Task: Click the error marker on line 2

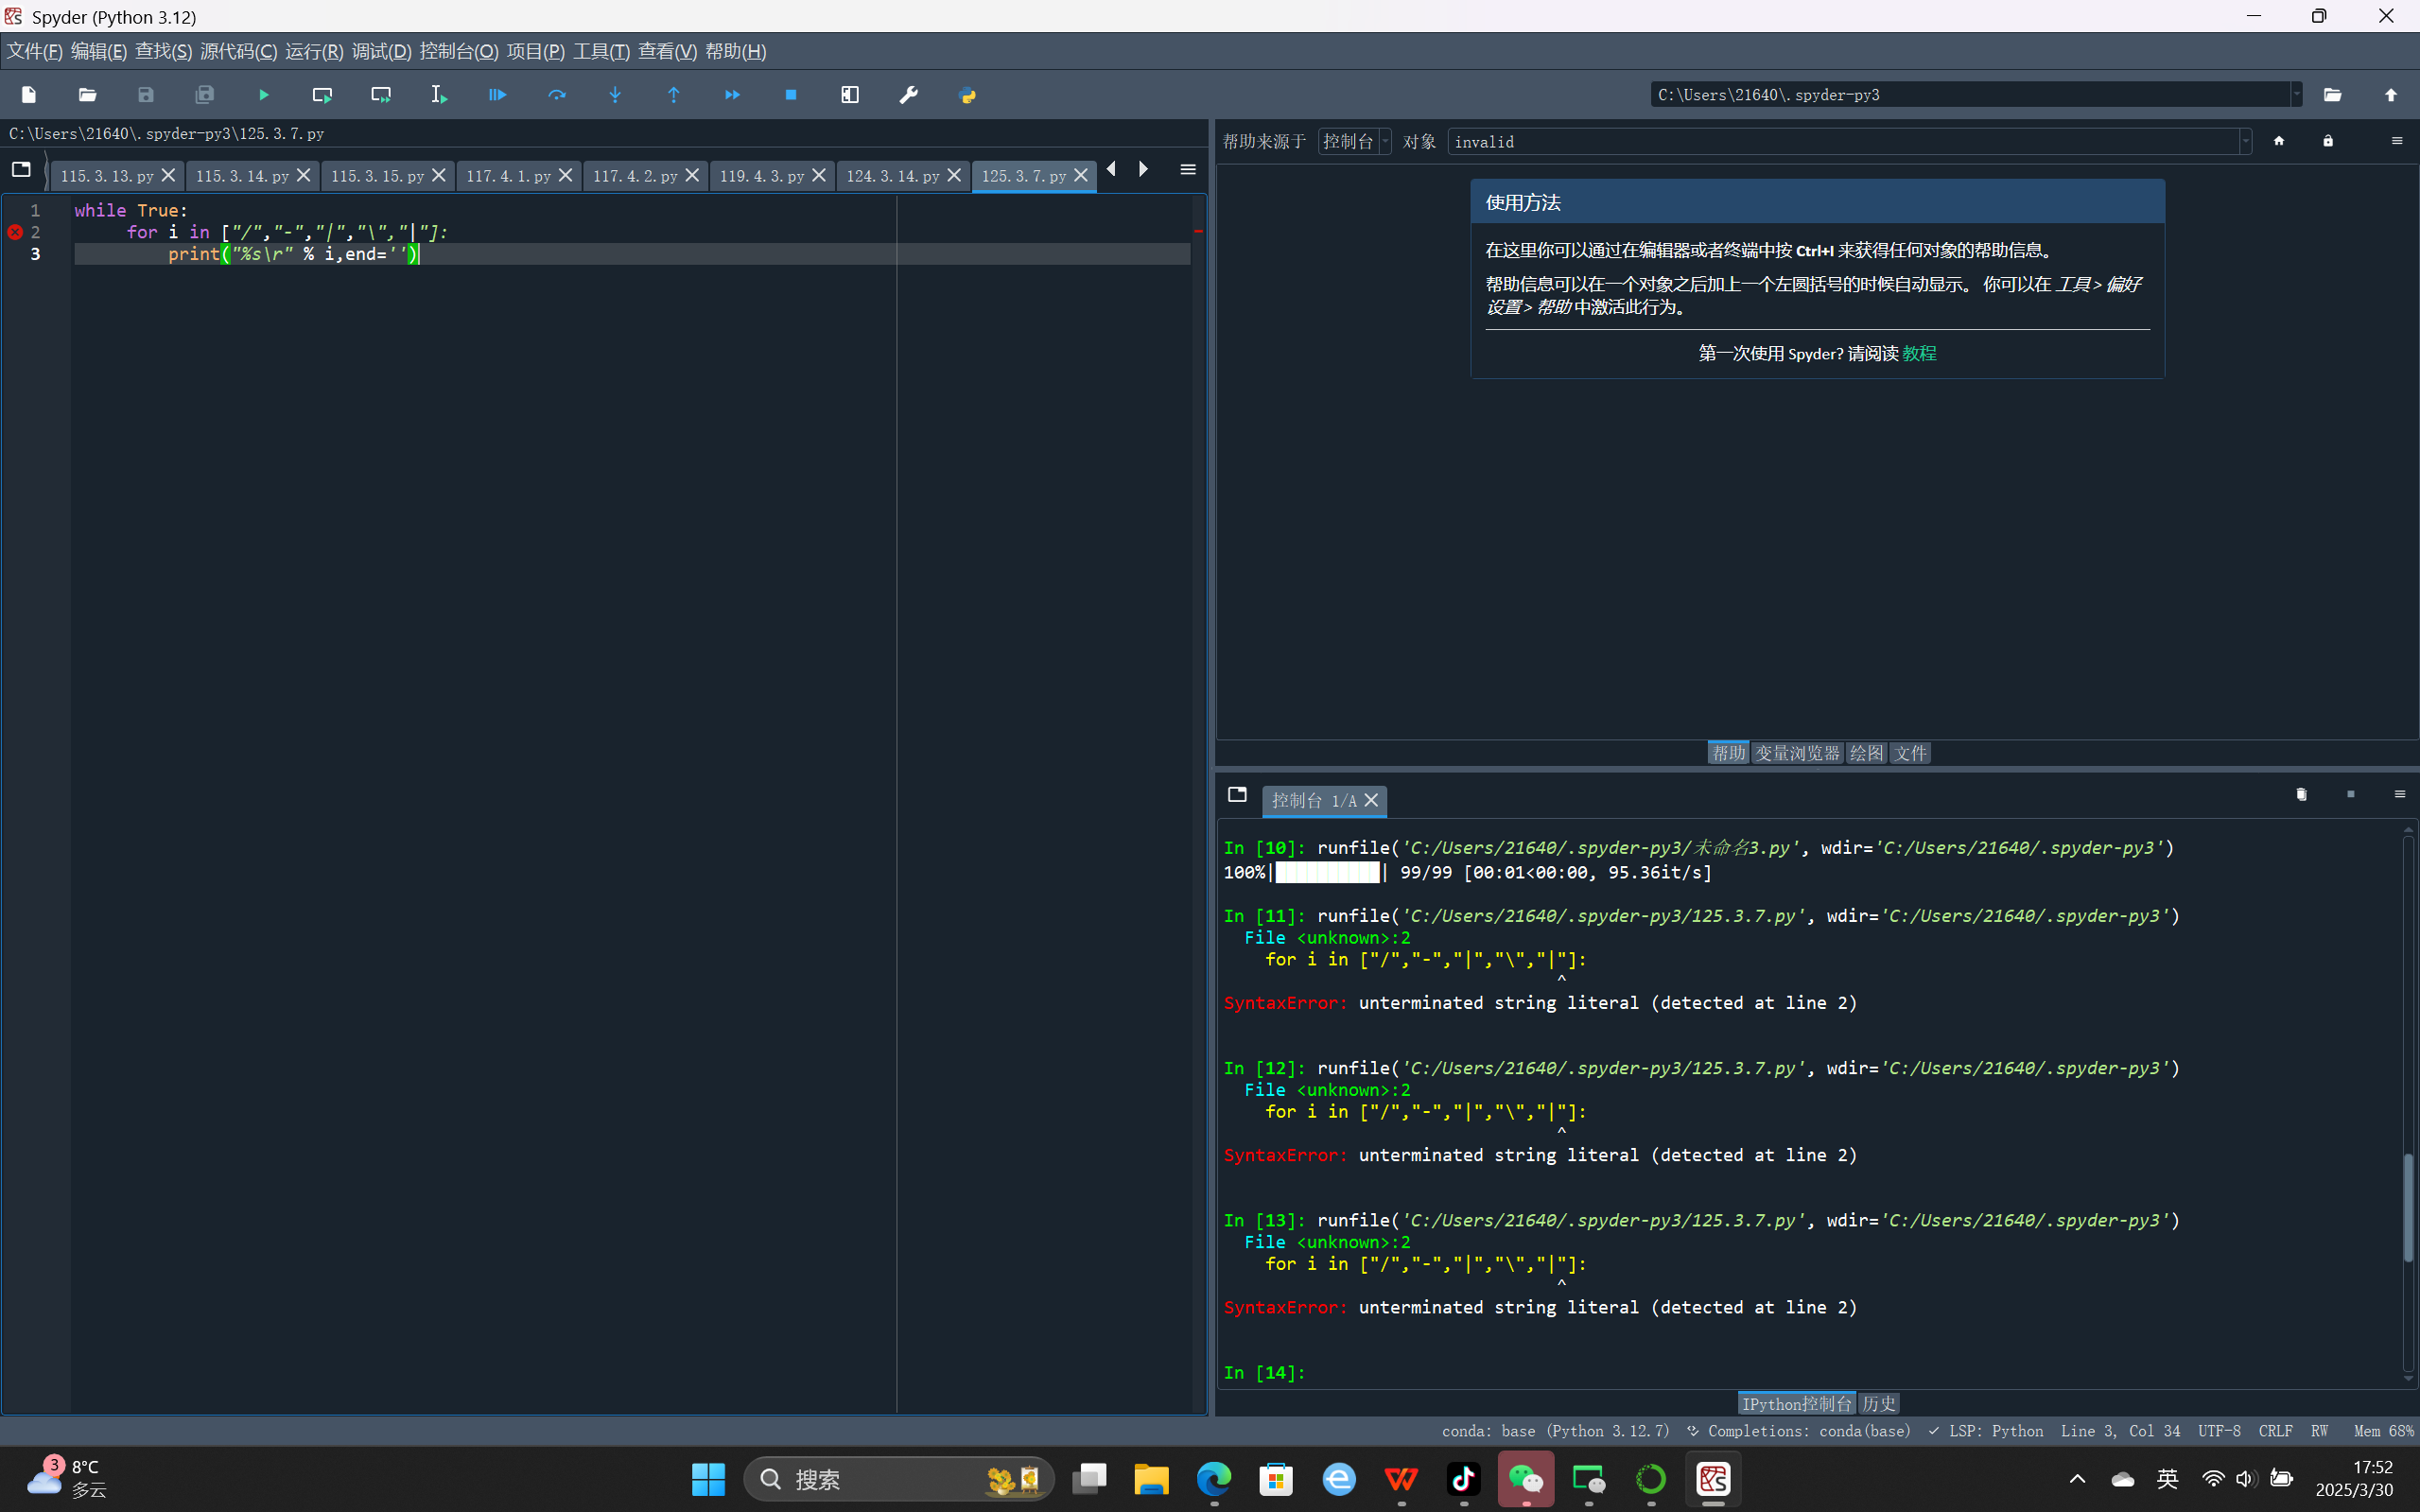Action: pyautogui.click(x=15, y=232)
